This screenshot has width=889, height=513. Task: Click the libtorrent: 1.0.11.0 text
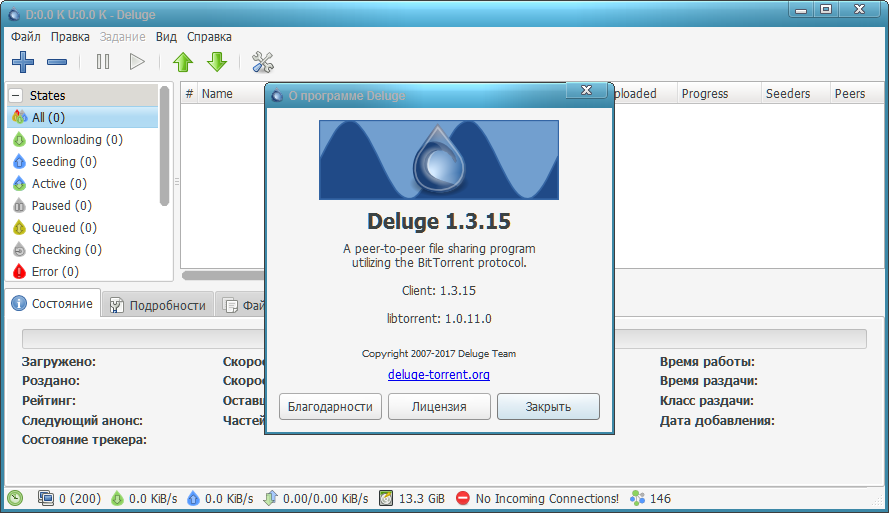pos(439,319)
